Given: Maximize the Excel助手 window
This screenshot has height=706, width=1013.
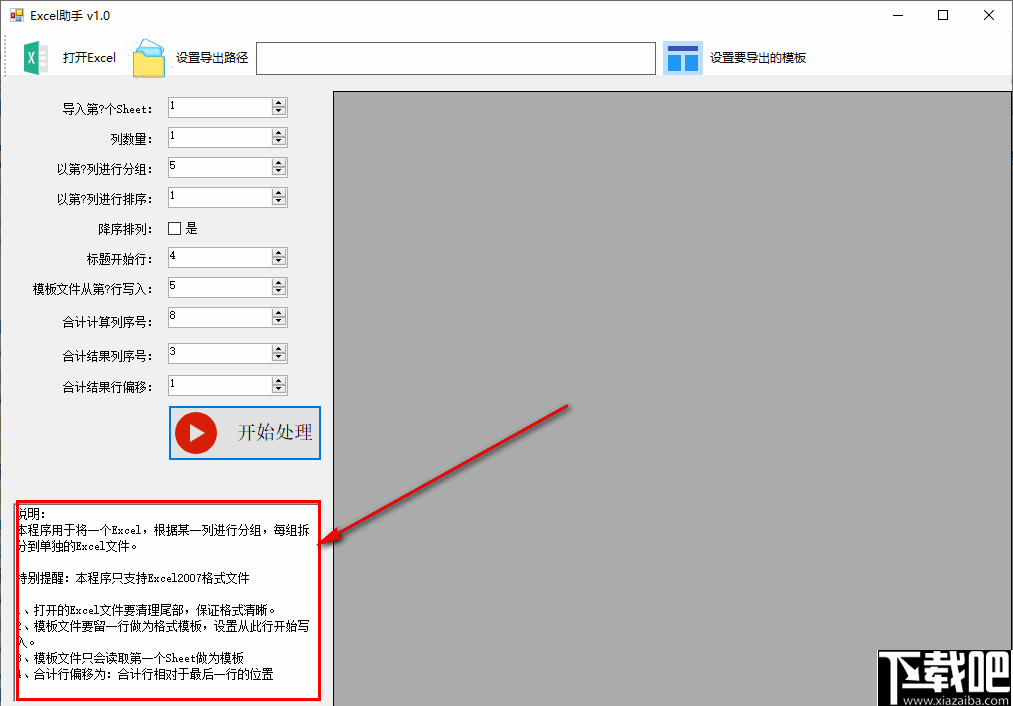Looking at the screenshot, I should pos(943,15).
